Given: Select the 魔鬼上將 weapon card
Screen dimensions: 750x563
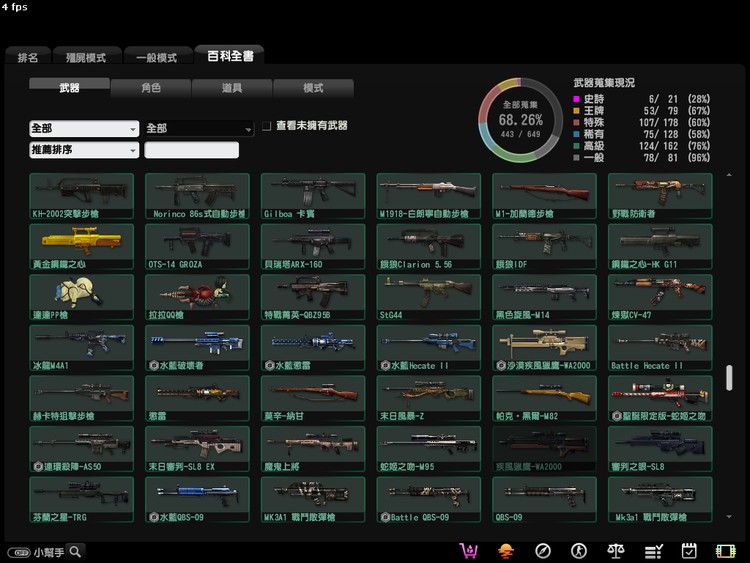Looking at the screenshot, I should (313, 449).
